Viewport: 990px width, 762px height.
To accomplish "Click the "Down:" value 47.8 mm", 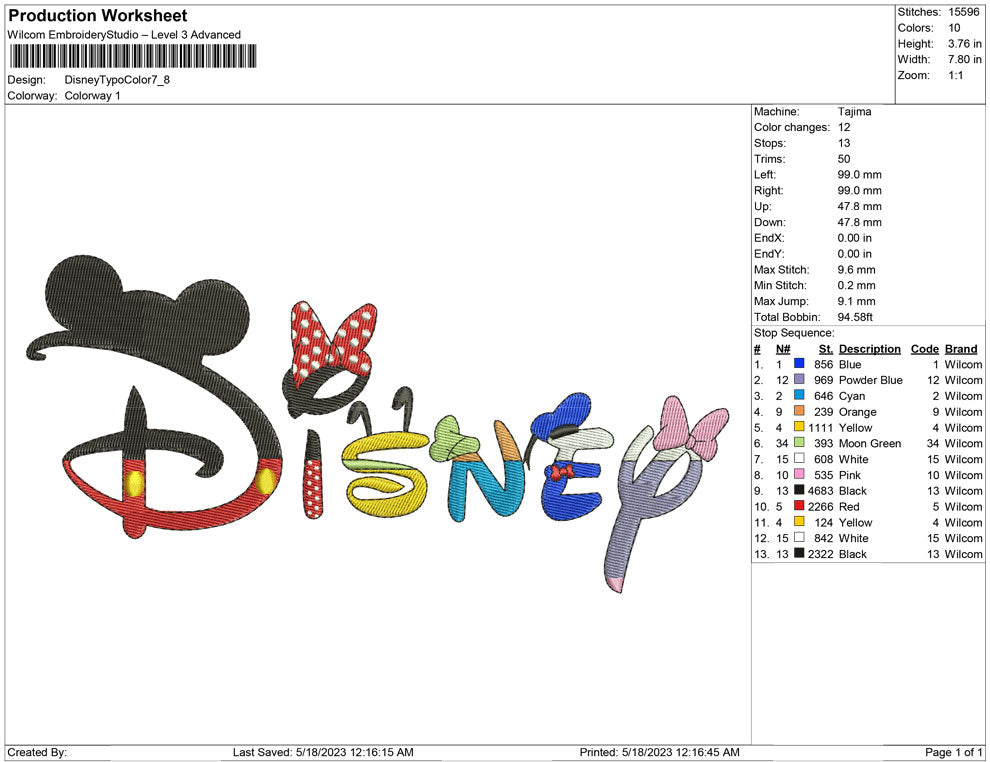I will tap(859, 222).
